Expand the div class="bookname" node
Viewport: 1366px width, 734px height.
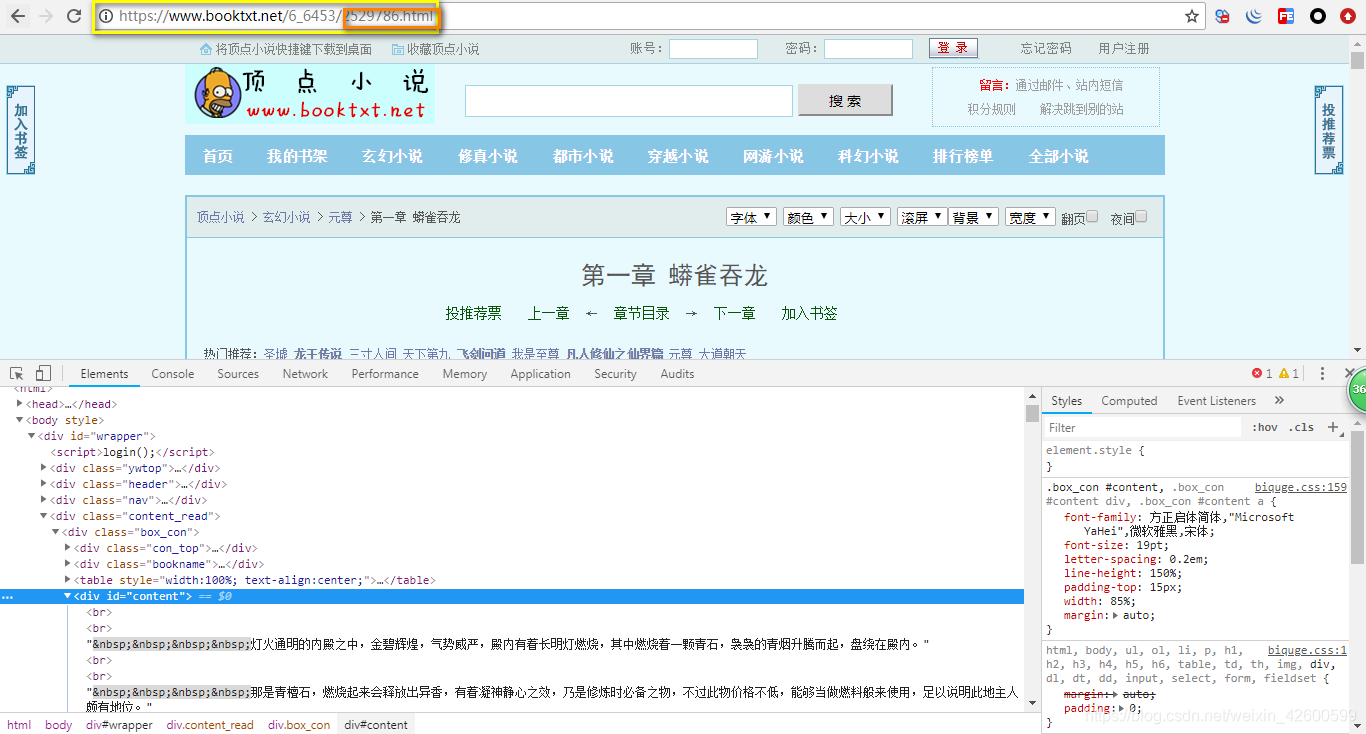[x=68, y=564]
